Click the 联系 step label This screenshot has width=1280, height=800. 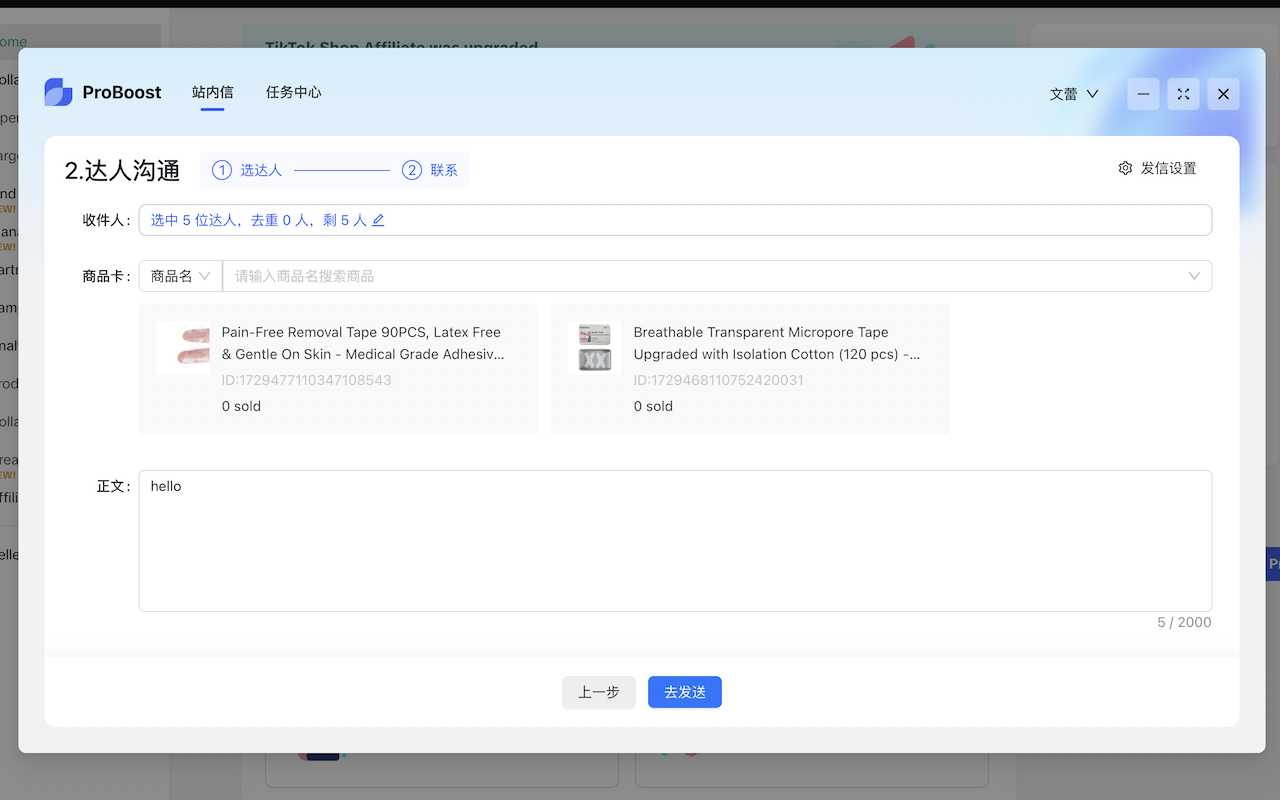click(x=443, y=170)
